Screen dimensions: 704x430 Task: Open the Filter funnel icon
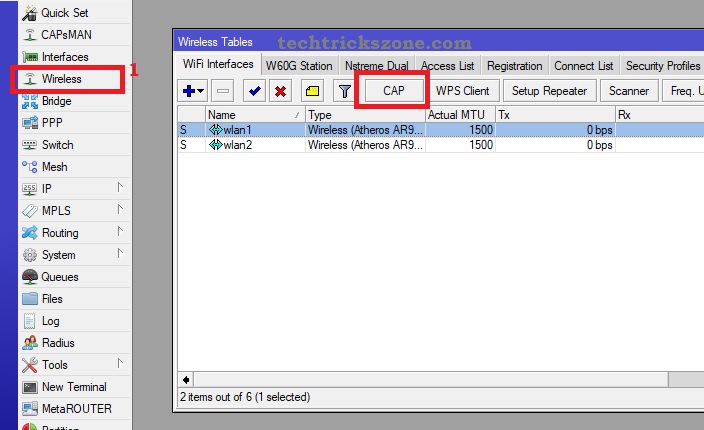[344, 91]
